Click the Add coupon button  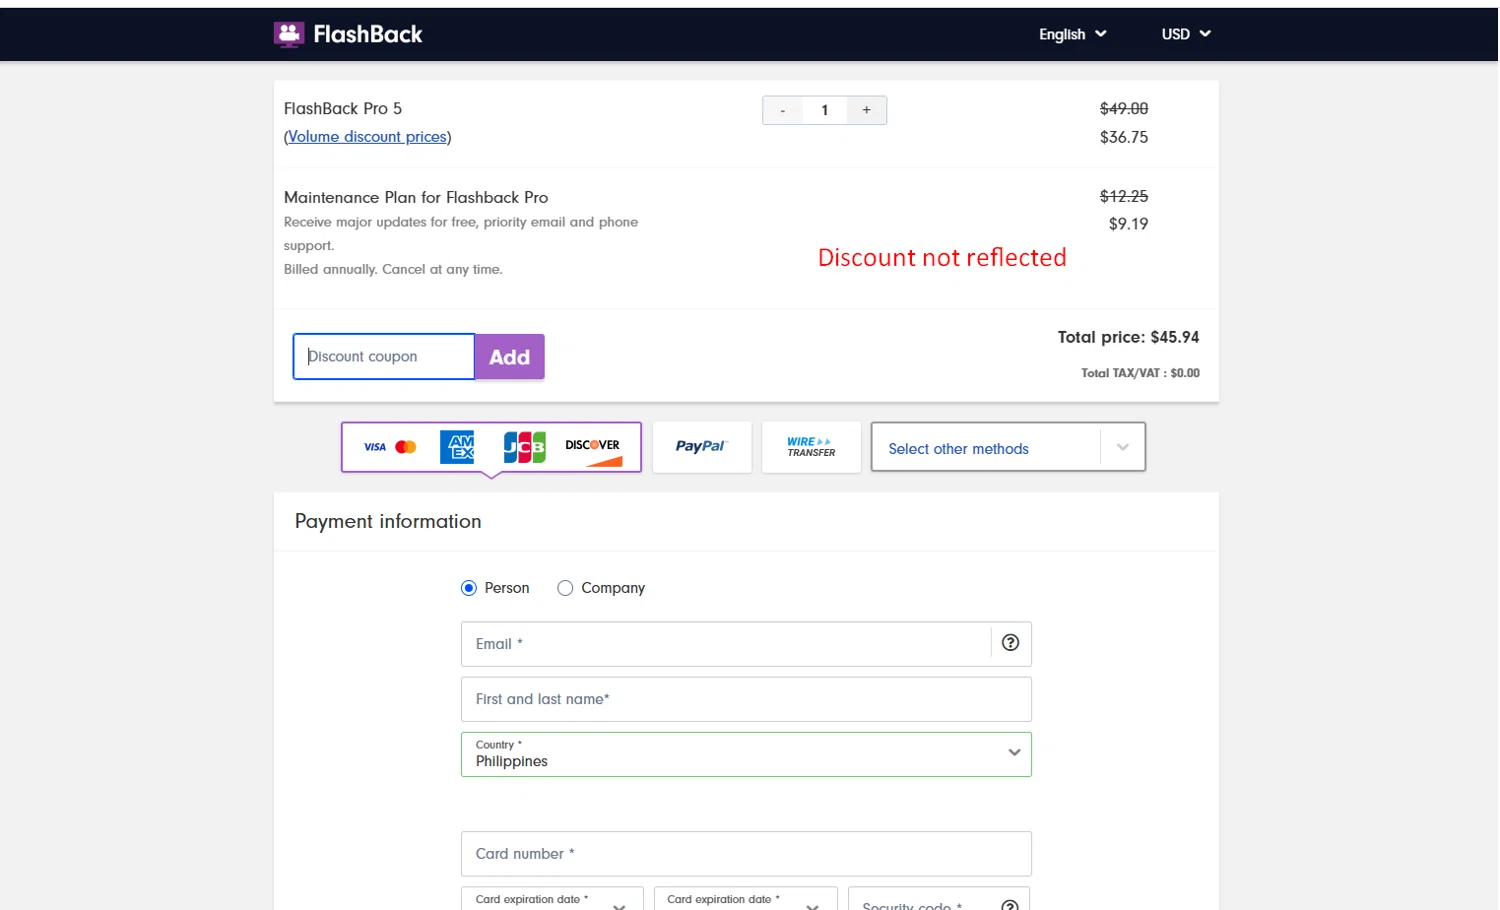click(510, 357)
